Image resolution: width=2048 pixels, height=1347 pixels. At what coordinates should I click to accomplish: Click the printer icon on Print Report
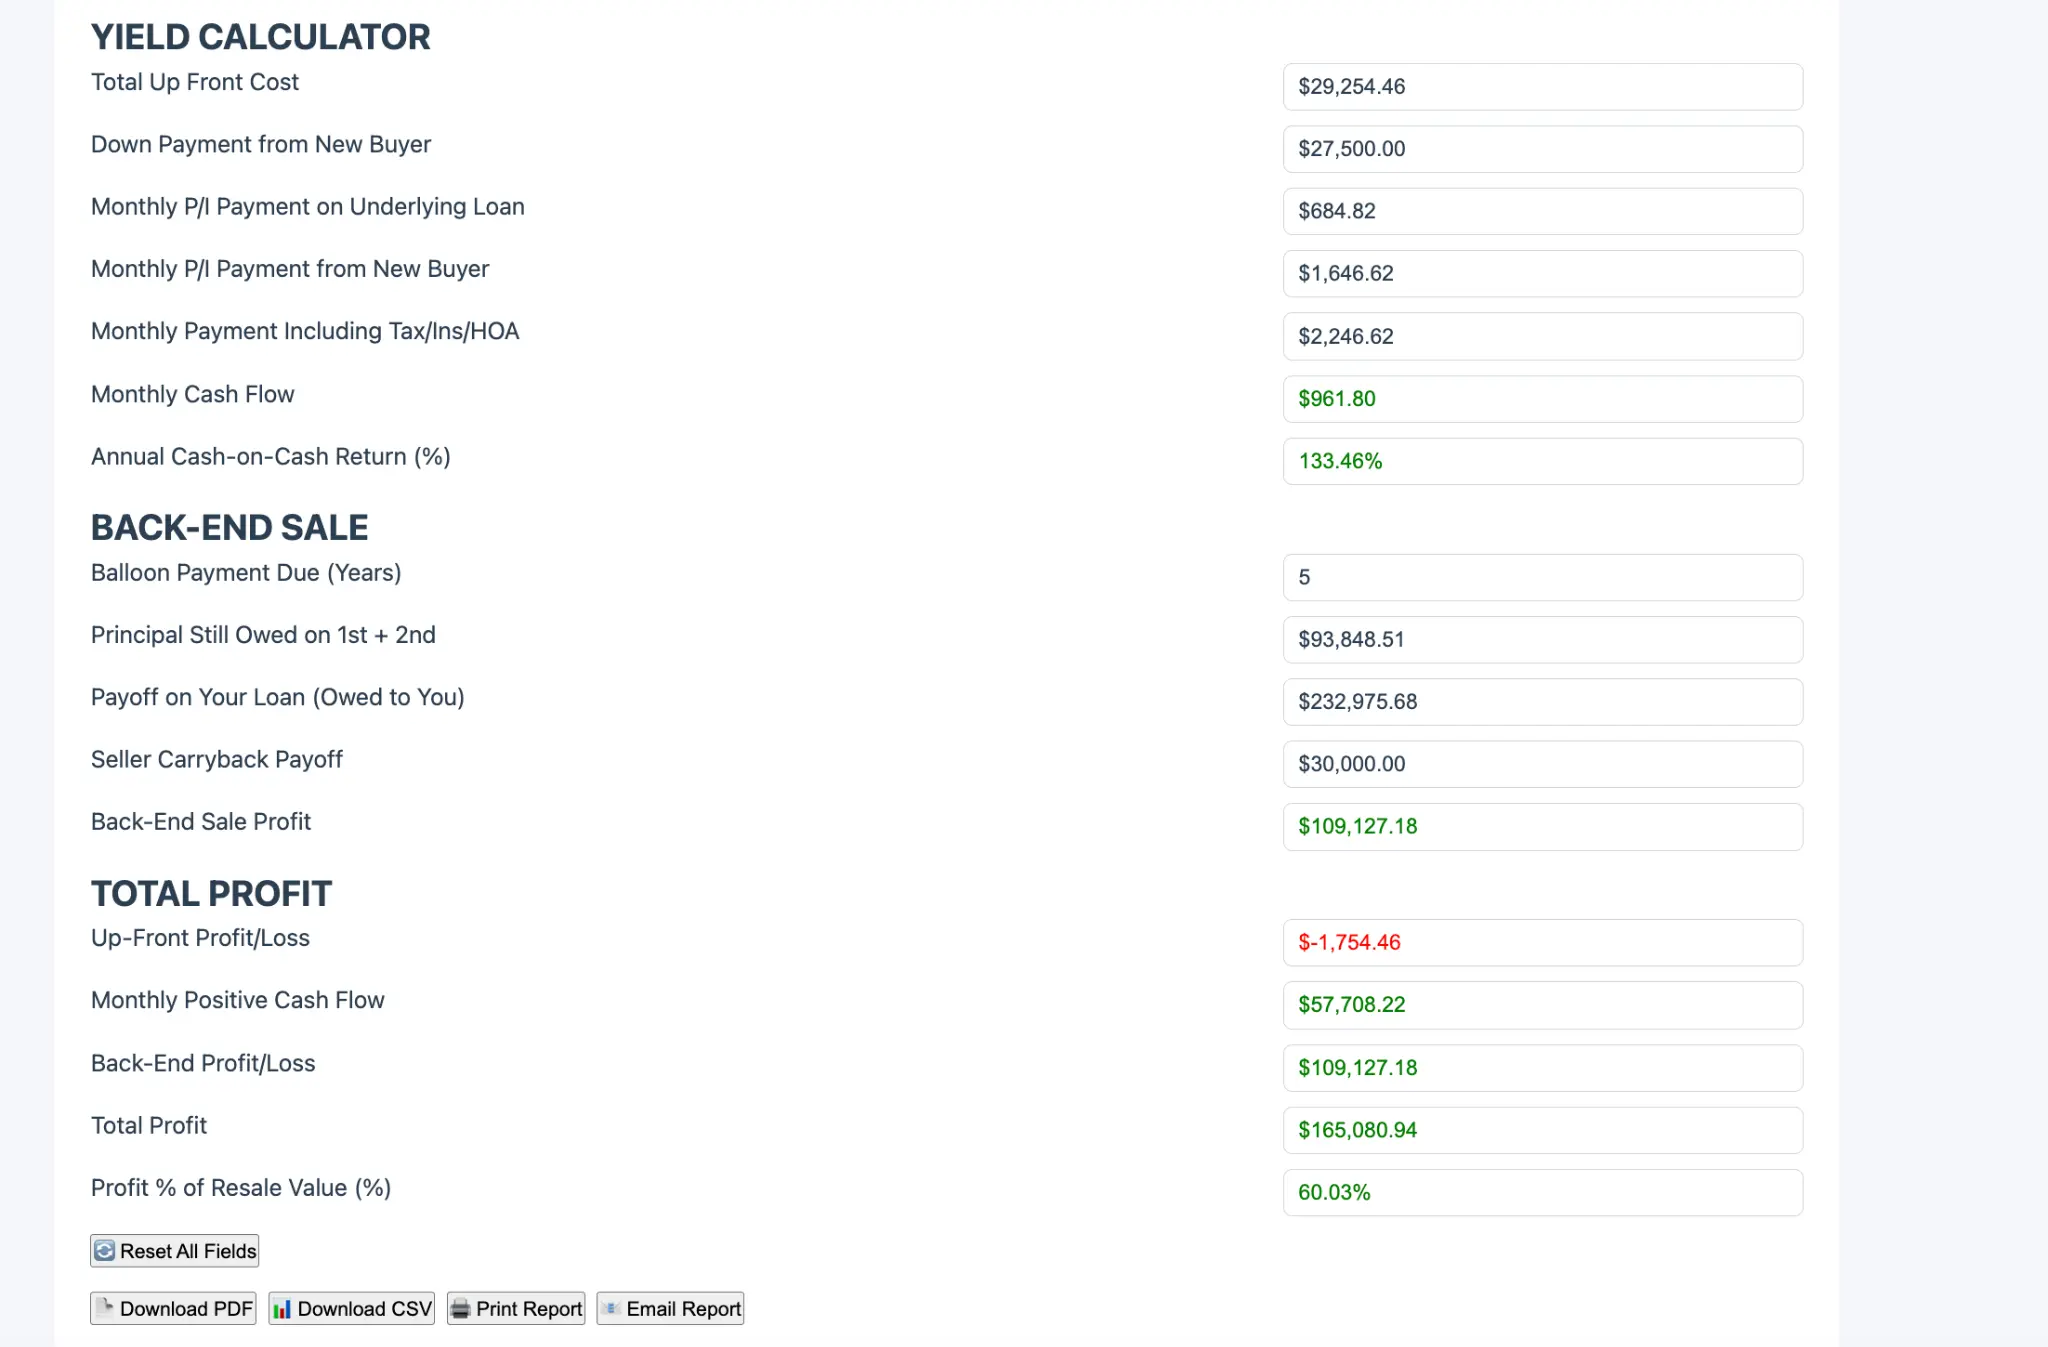[461, 1308]
